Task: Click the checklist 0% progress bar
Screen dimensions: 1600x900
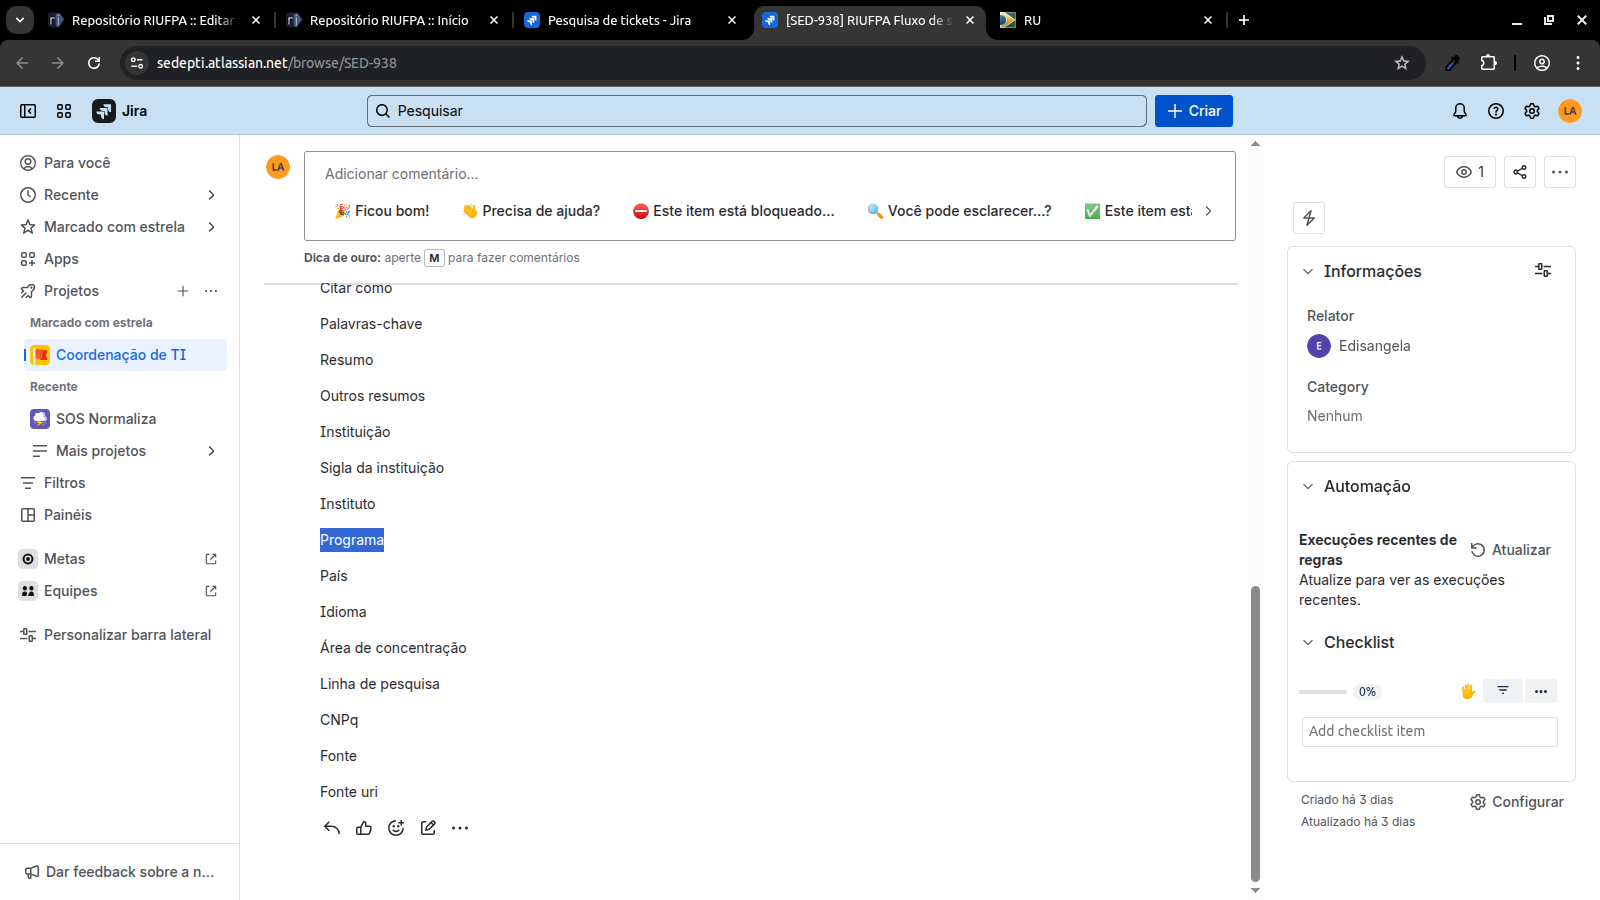Action: click(x=1323, y=692)
